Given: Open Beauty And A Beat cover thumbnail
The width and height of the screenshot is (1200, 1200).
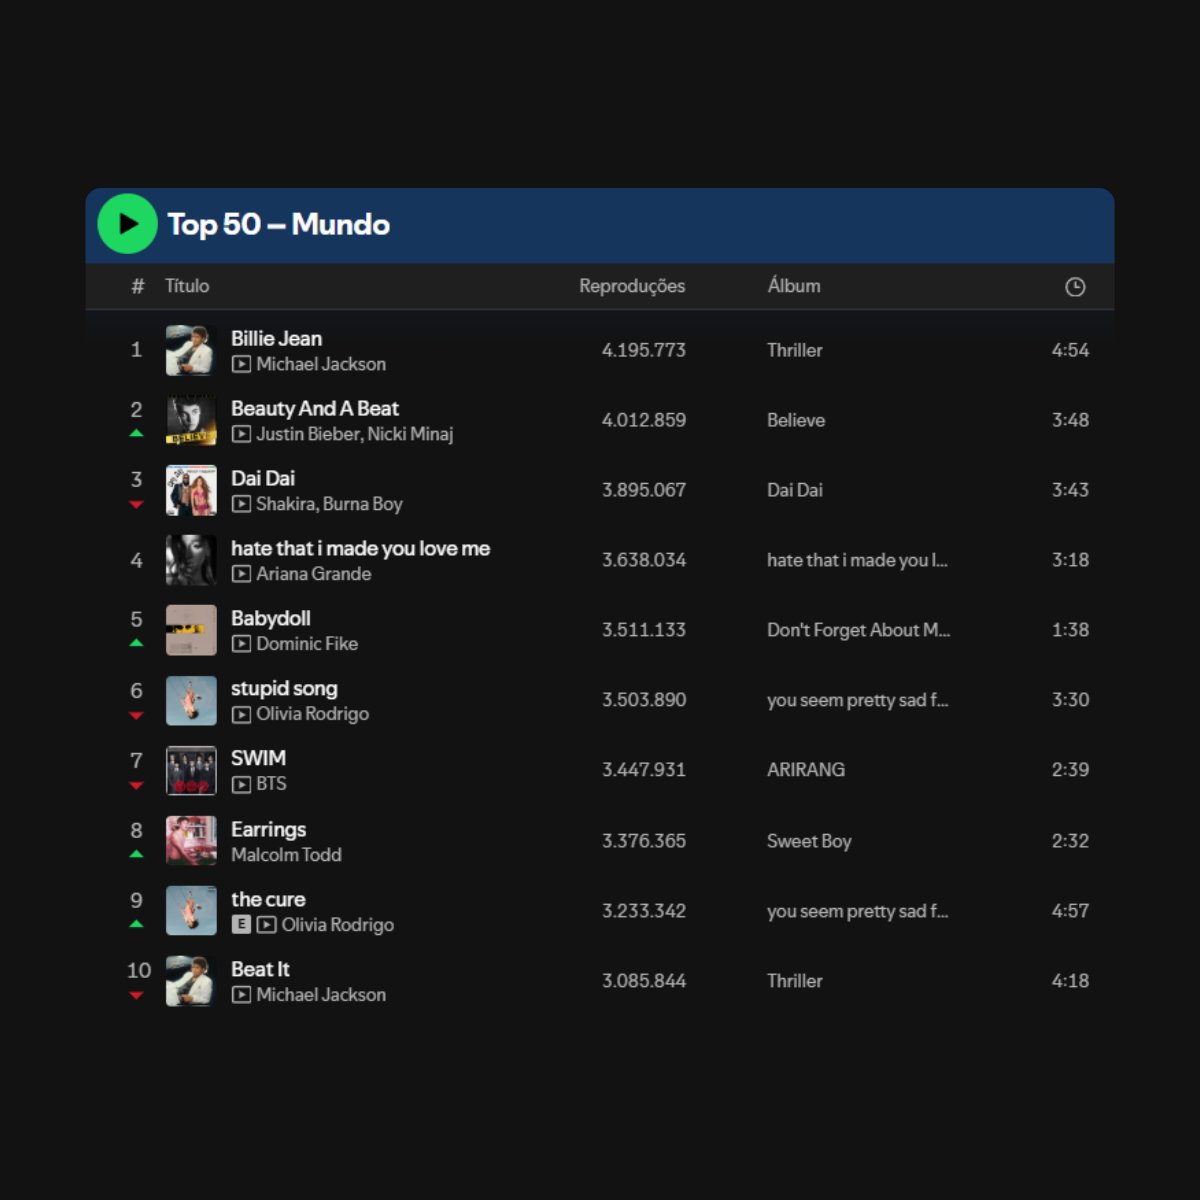Looking at the screenshot, I should (x=191, y=420).
